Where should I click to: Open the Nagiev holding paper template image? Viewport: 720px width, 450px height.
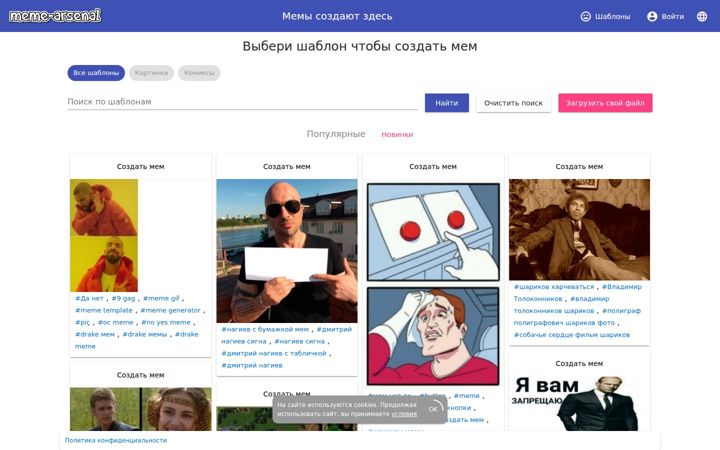click(287, 251)
